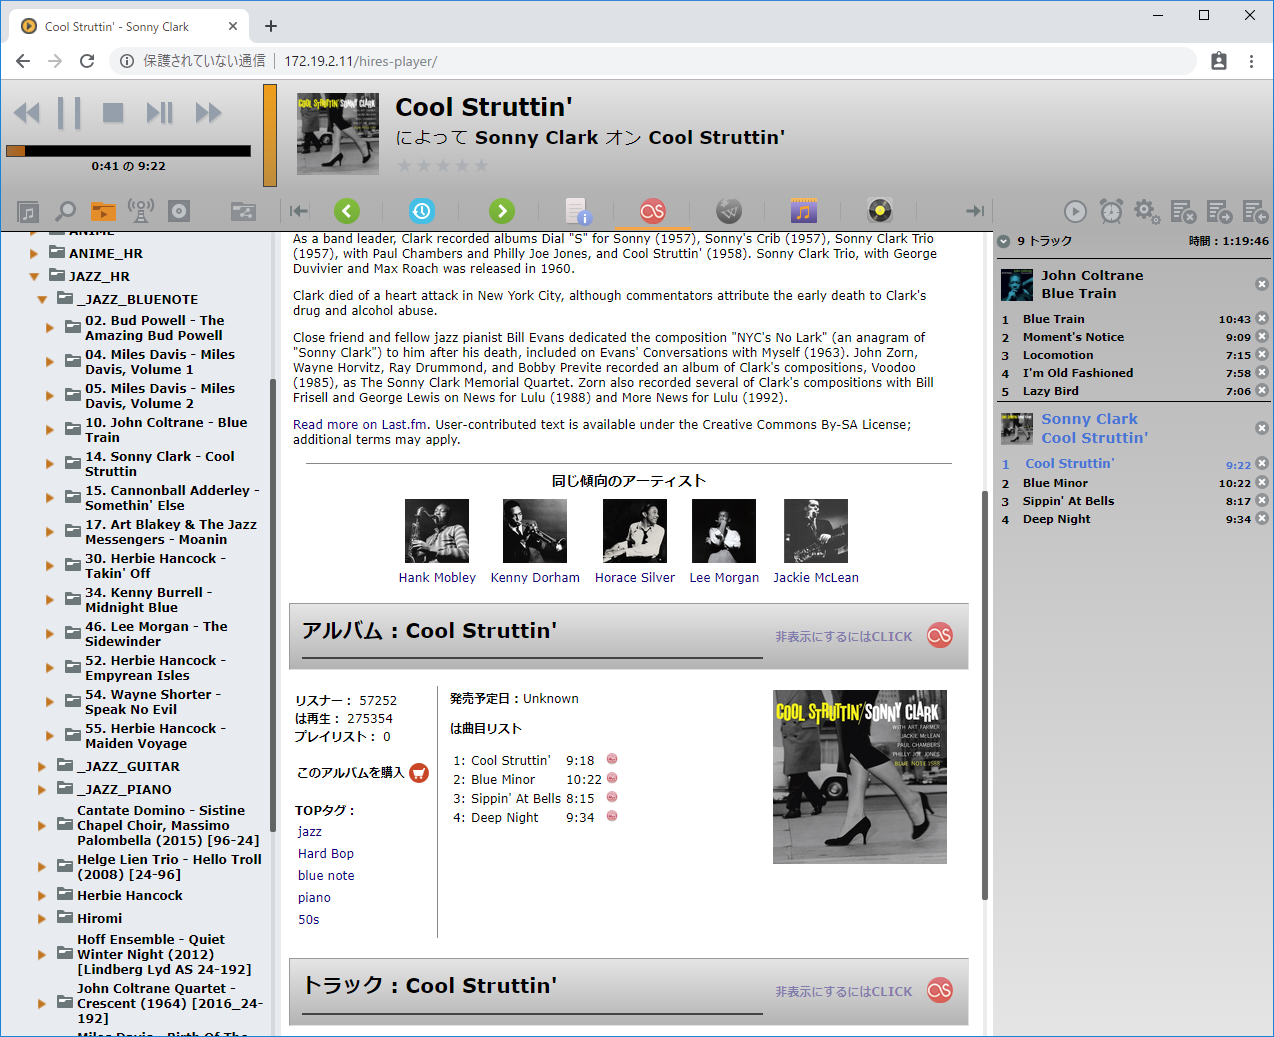Click the shared folder icon
This screenshot has height=1037, width=1274.
point(243,211)
